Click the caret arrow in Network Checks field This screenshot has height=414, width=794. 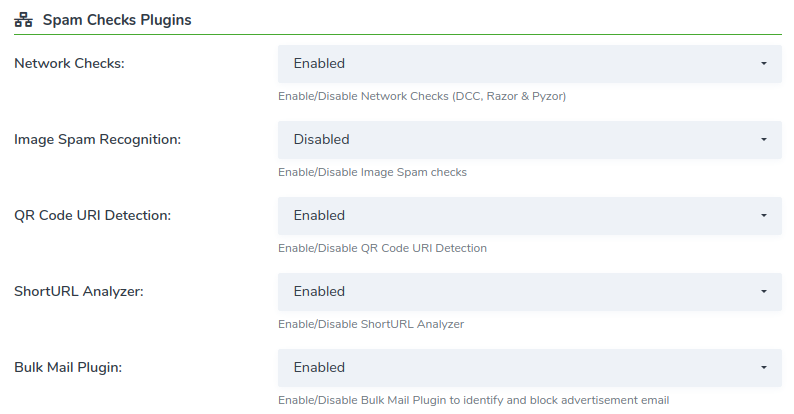764,64
